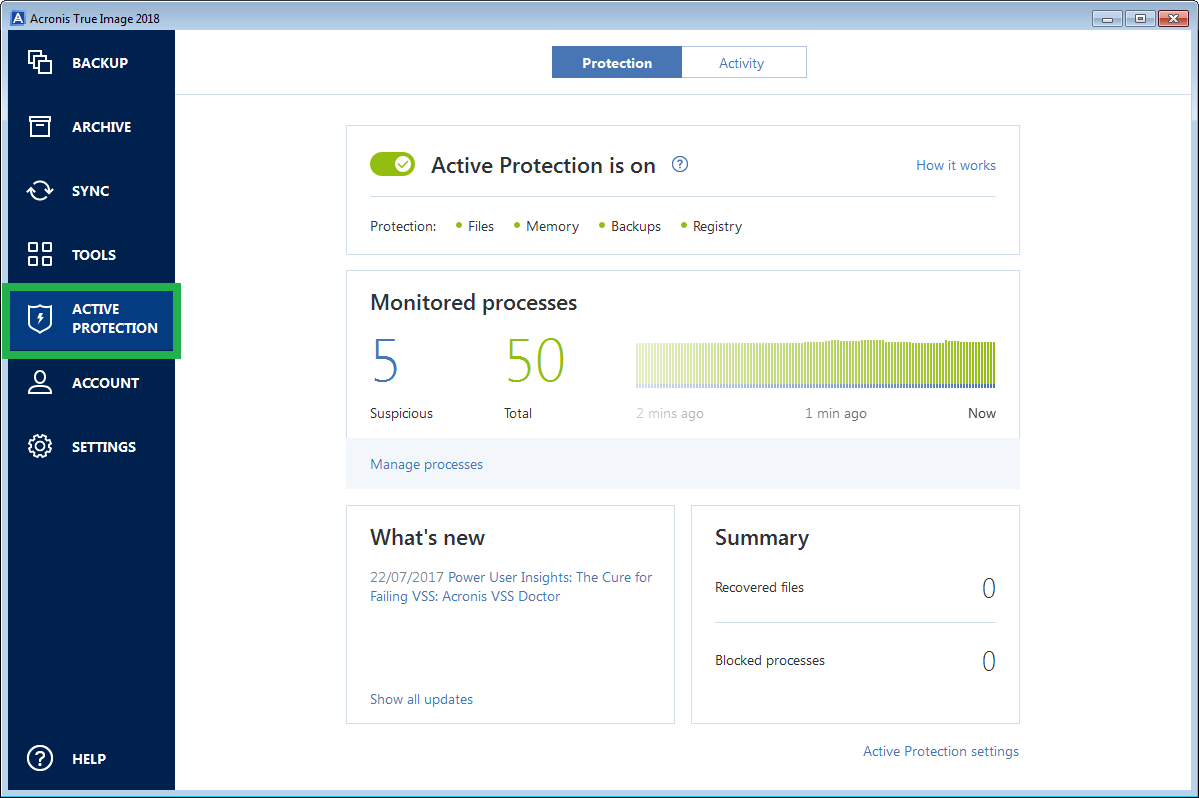The height and width of the screenshot is (798, 1199).
Task: Click the Suspicious label under count
Action: [x=401, y=414]
